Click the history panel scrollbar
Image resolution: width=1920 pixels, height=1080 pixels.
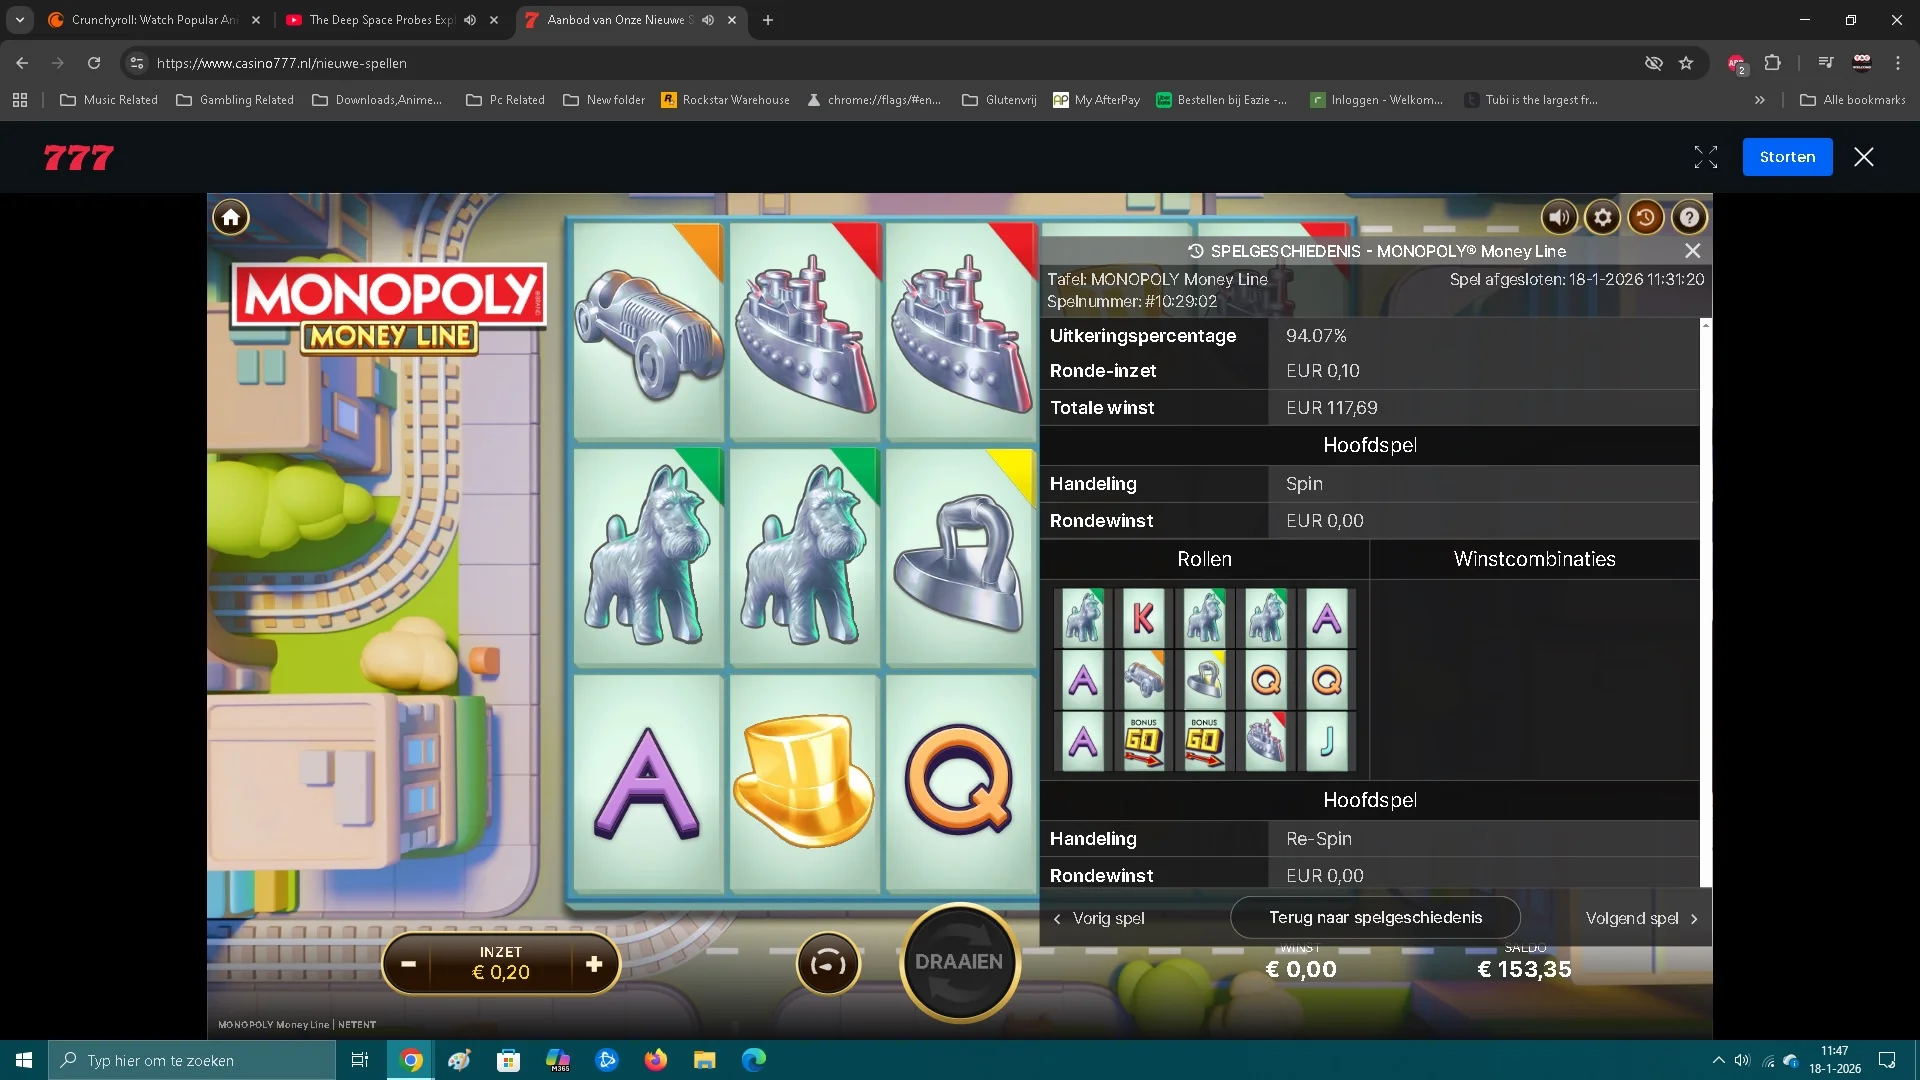coord(1706,603)
